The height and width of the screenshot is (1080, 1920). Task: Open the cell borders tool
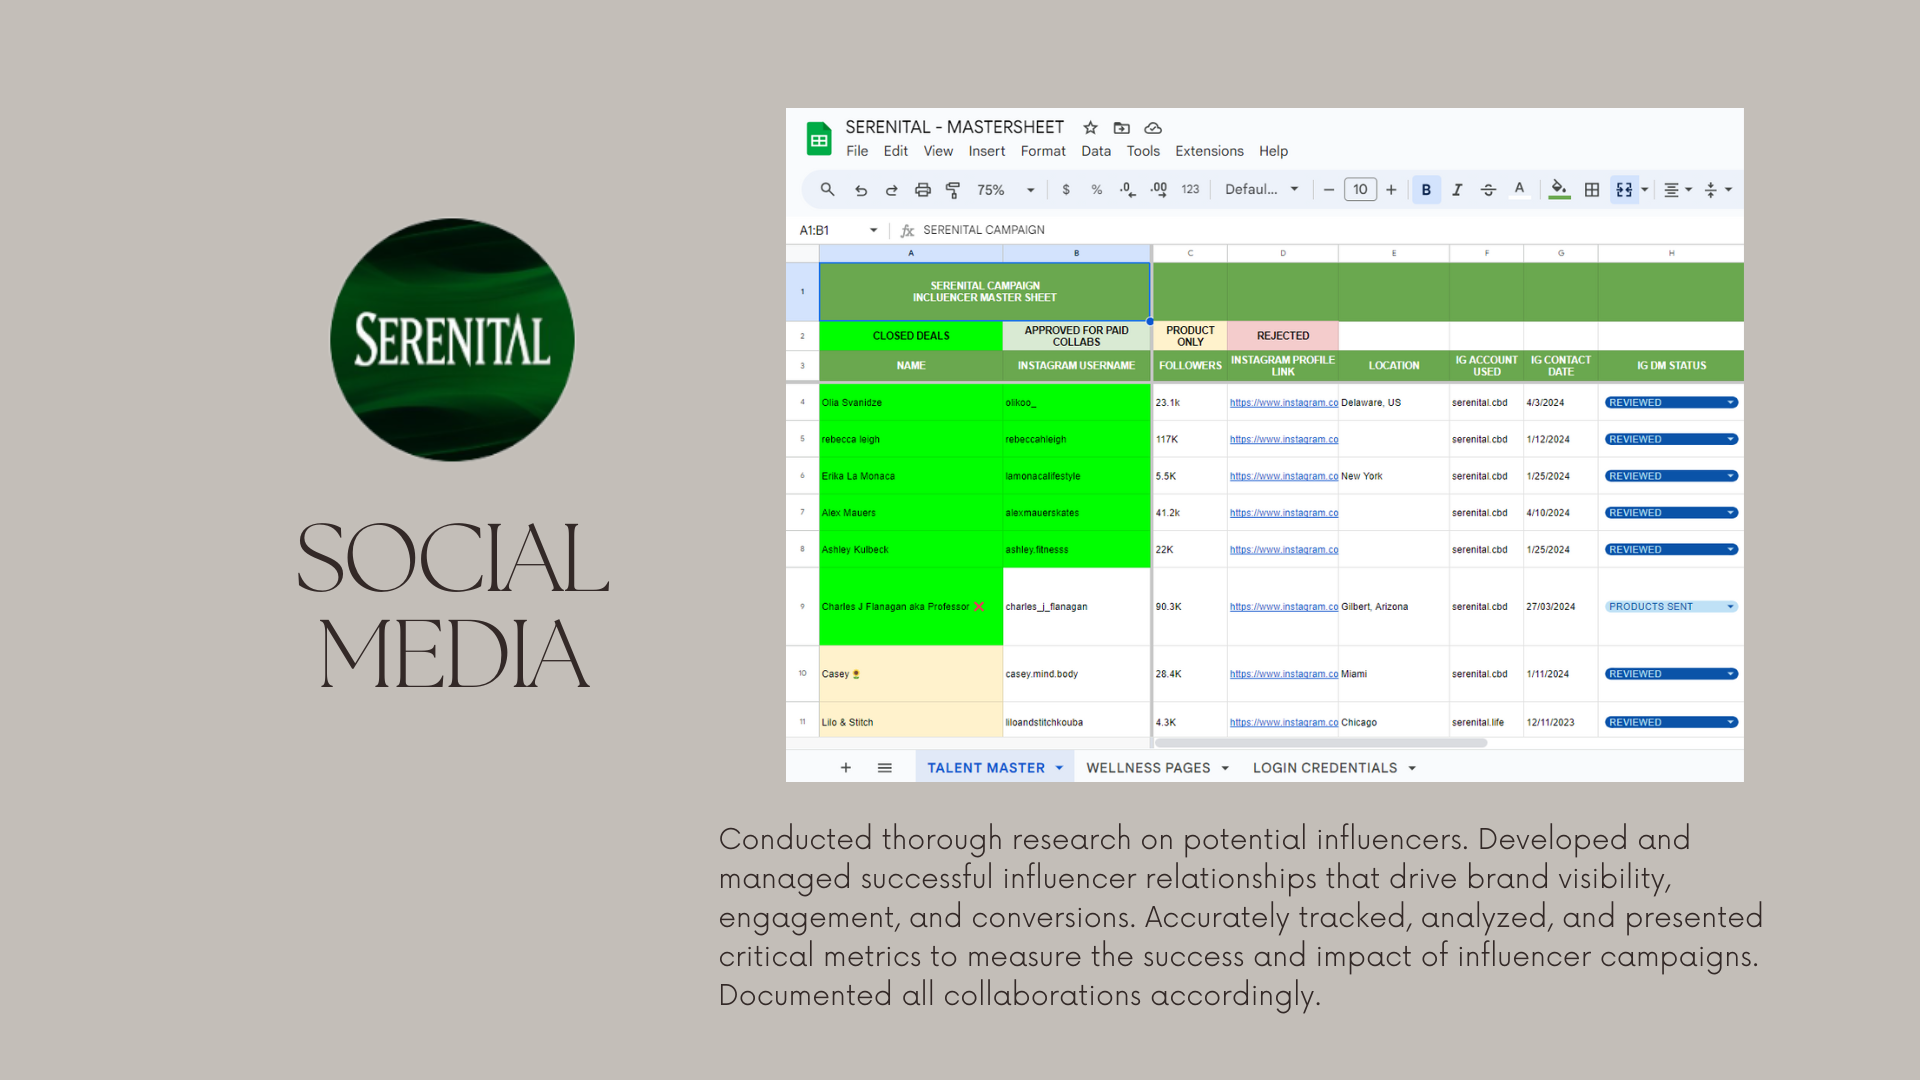click(x=1592, y=190)
